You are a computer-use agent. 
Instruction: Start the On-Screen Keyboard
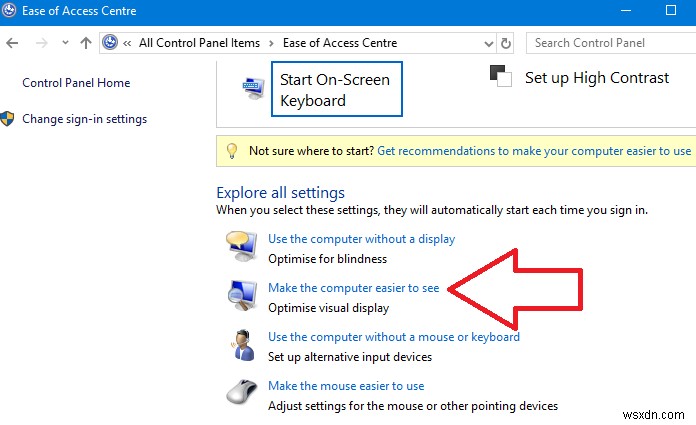tap(335, 90)
